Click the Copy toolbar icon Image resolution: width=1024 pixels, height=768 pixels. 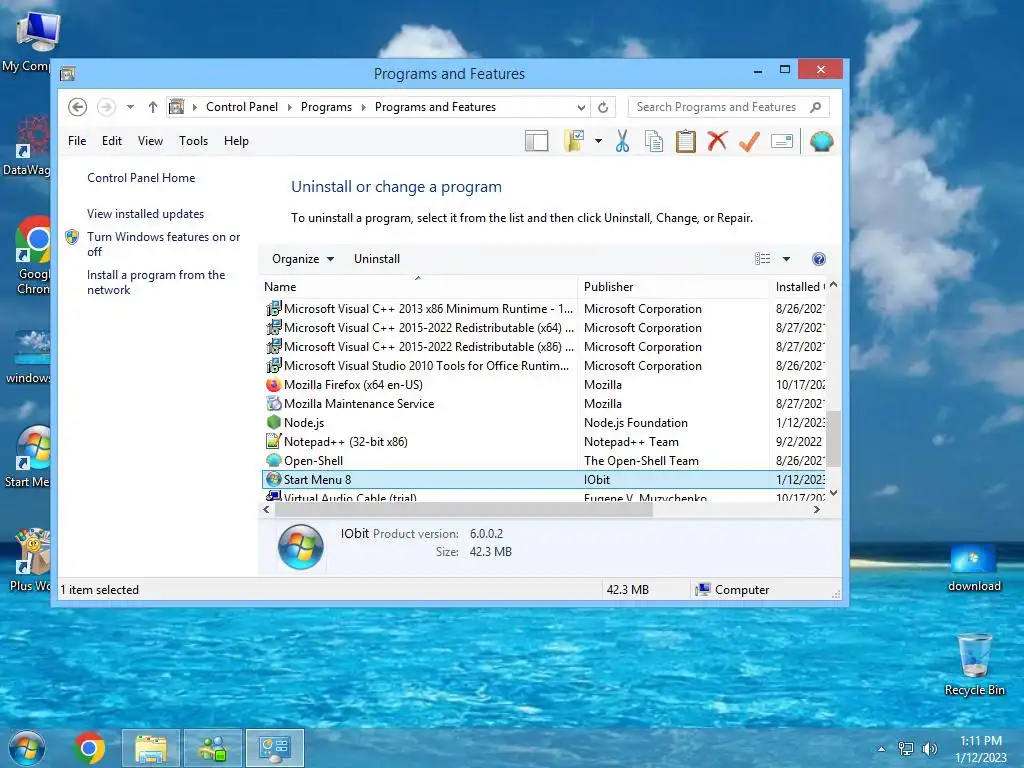point(654,141)
